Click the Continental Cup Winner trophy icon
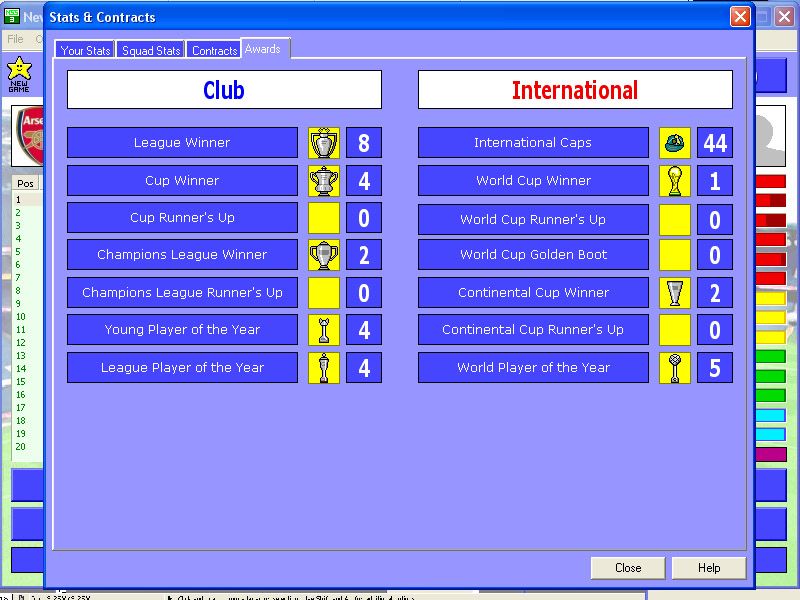Screen dimensions: 800x600 coord(675,293)
